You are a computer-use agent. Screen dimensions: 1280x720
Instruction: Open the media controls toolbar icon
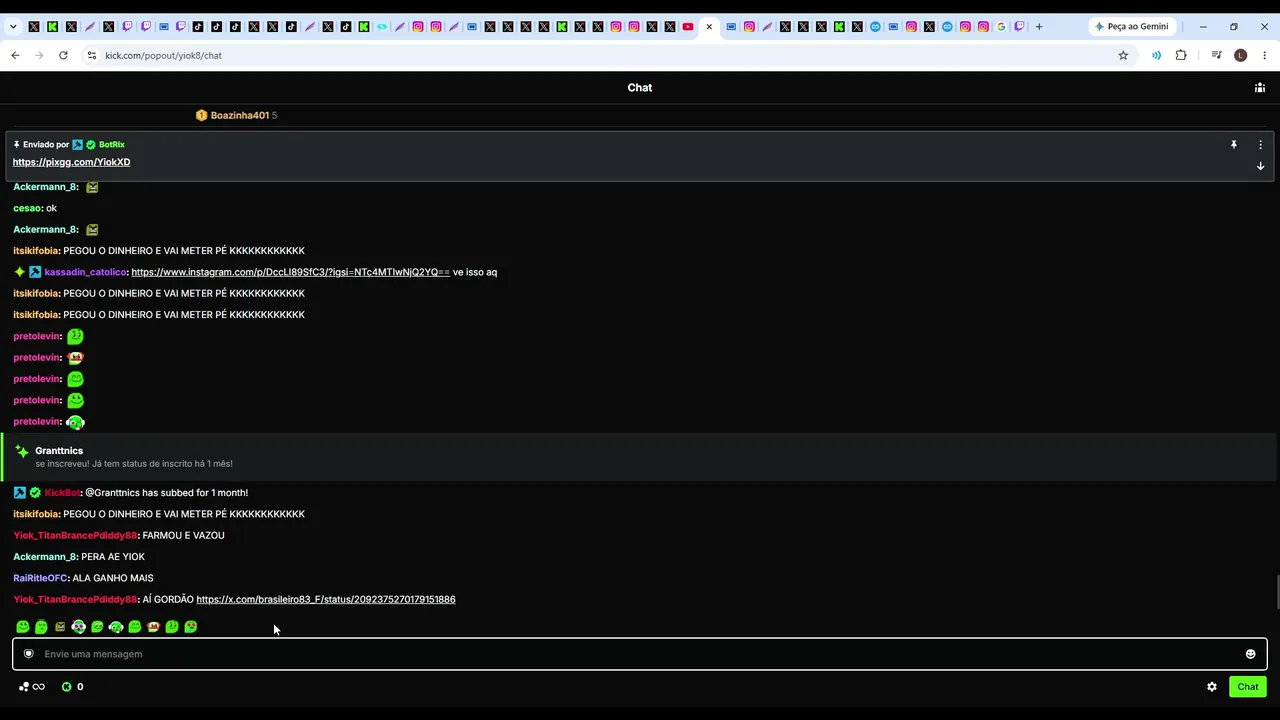1216,55
